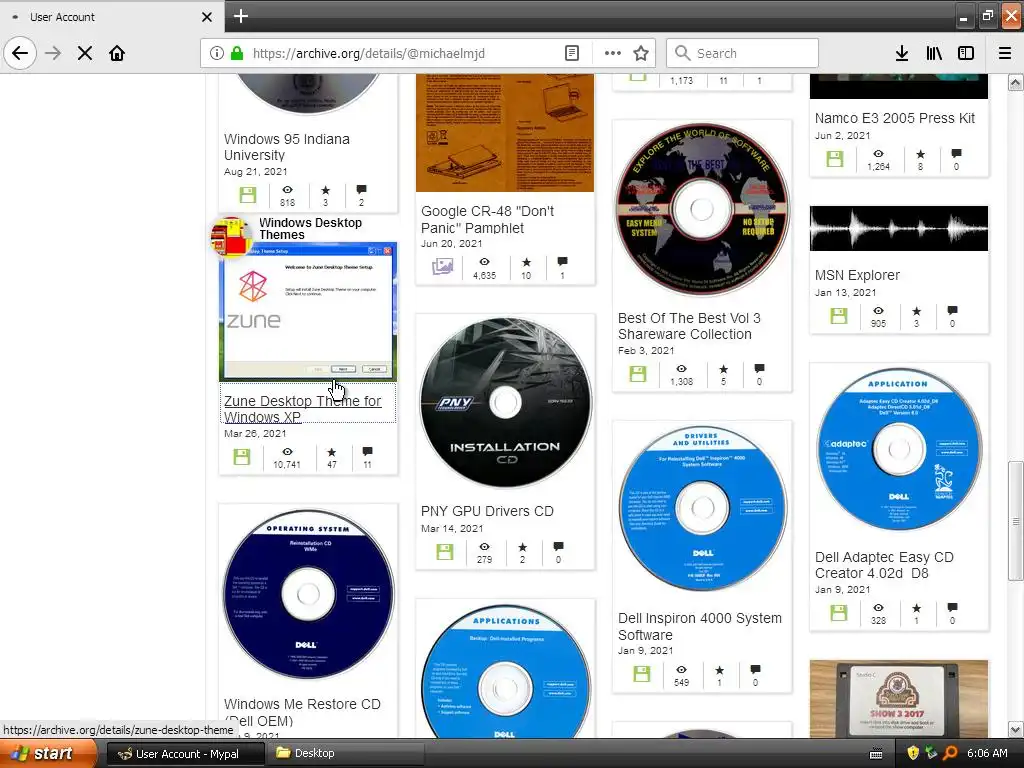
Task: Click the Dell Inspiron blue disc image
Action: [702, 509]
